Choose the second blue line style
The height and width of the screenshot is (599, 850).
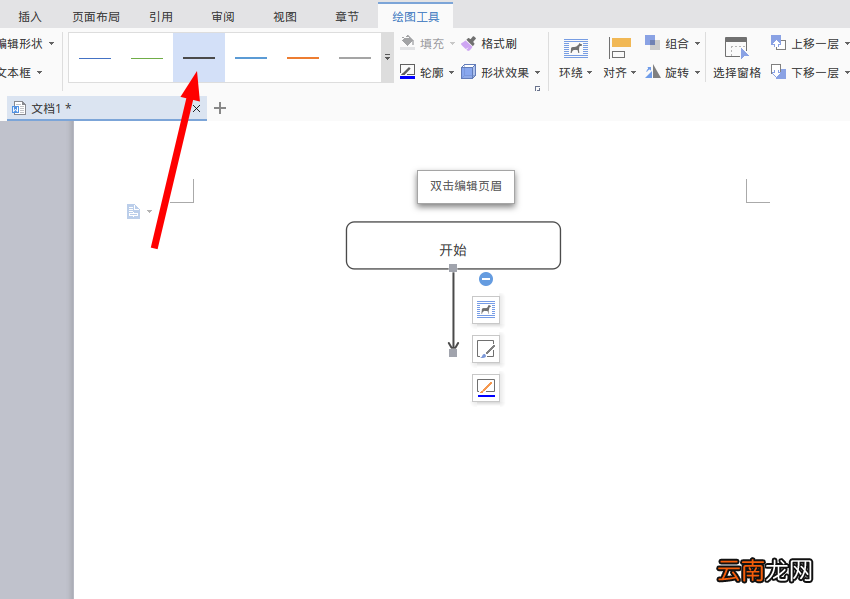(x=251, y=57)
